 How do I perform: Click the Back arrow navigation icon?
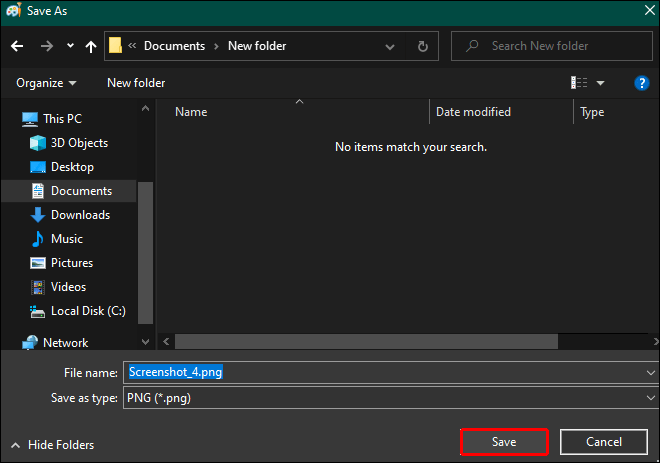pos(17,46)
